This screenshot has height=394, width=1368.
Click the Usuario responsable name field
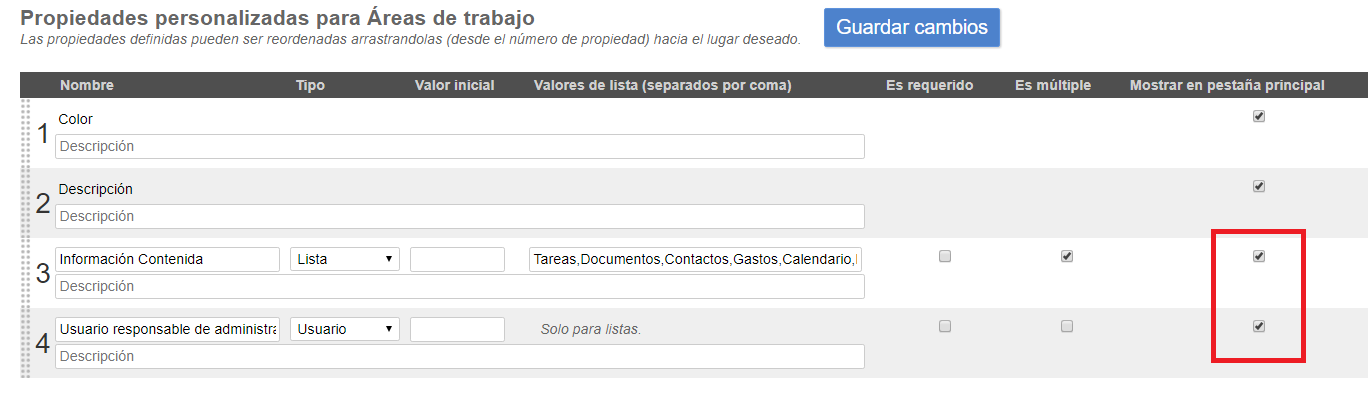click(167, 329)
